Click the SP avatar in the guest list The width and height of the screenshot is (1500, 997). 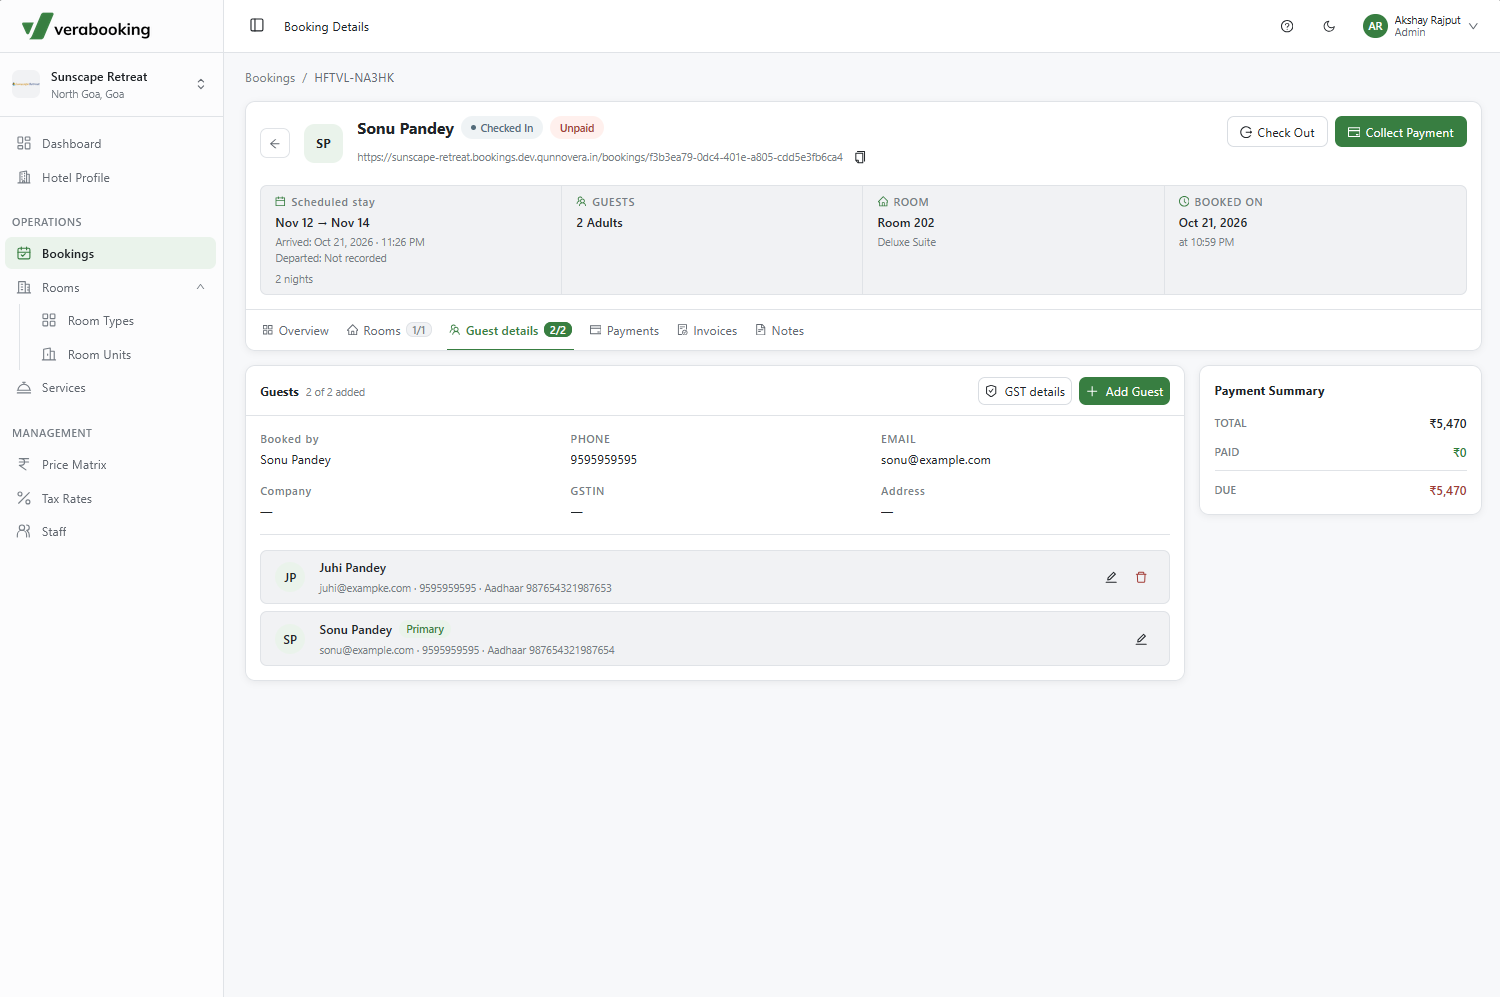click(290, 639)
